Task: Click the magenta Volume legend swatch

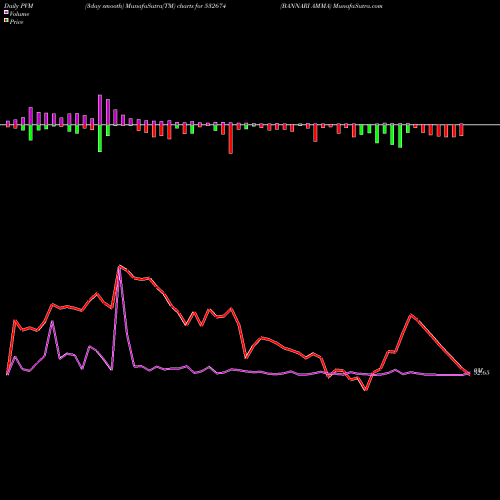Action: (6, 13)
